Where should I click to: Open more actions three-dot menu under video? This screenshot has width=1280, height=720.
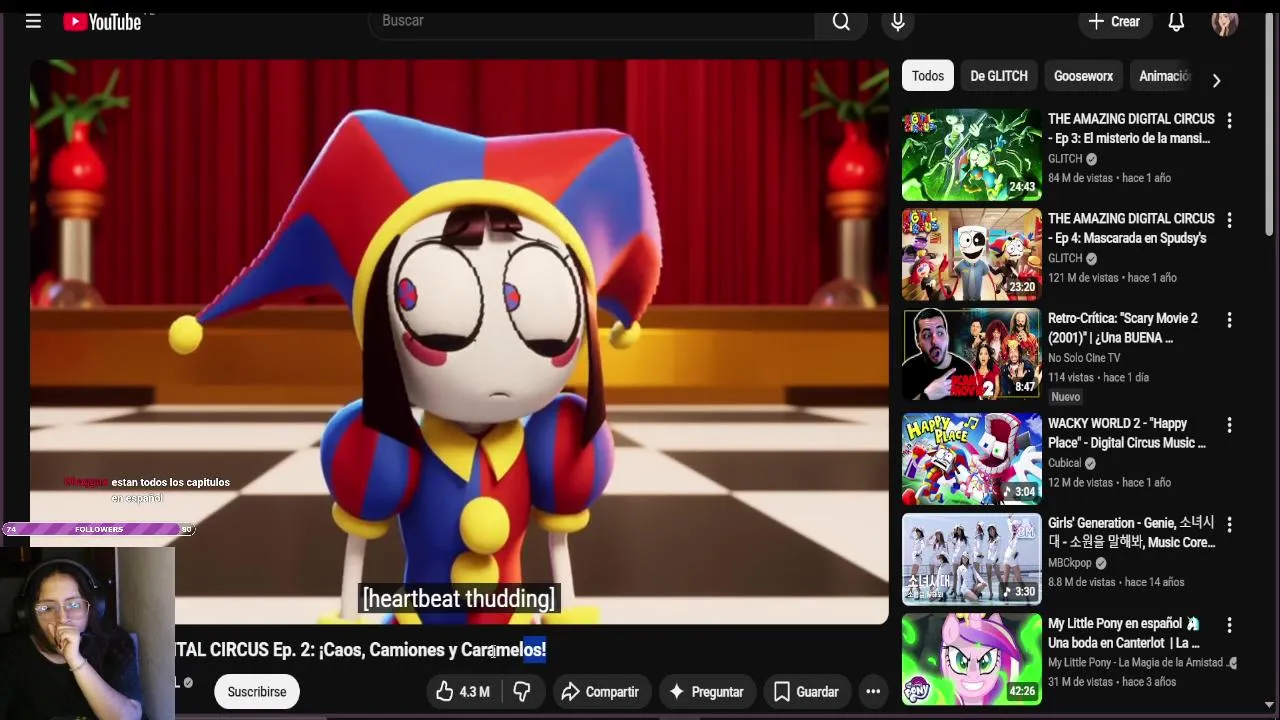click(873, 692)
